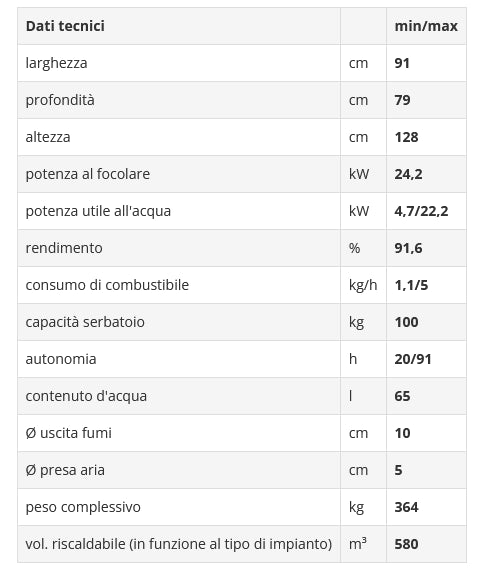The height and width of the screenshot is (582, 501).
Task: Select the rendimento value 91,6
Action: 408,248
